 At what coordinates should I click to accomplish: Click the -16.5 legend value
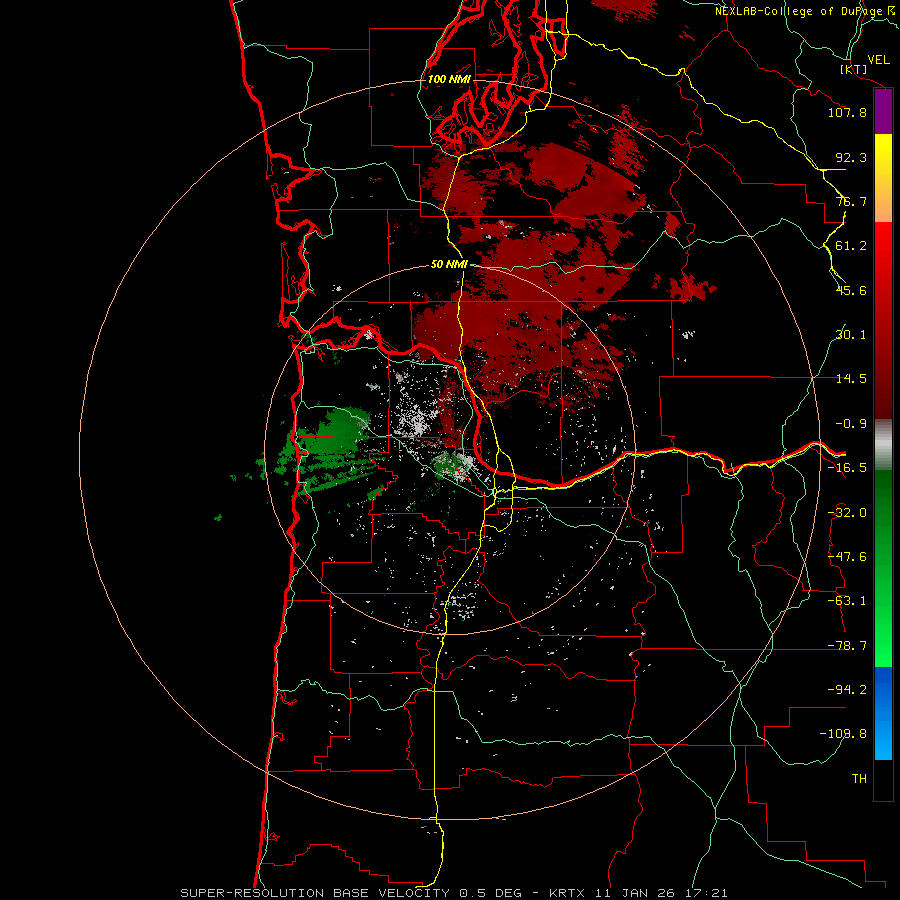click(x=847, y=468)
